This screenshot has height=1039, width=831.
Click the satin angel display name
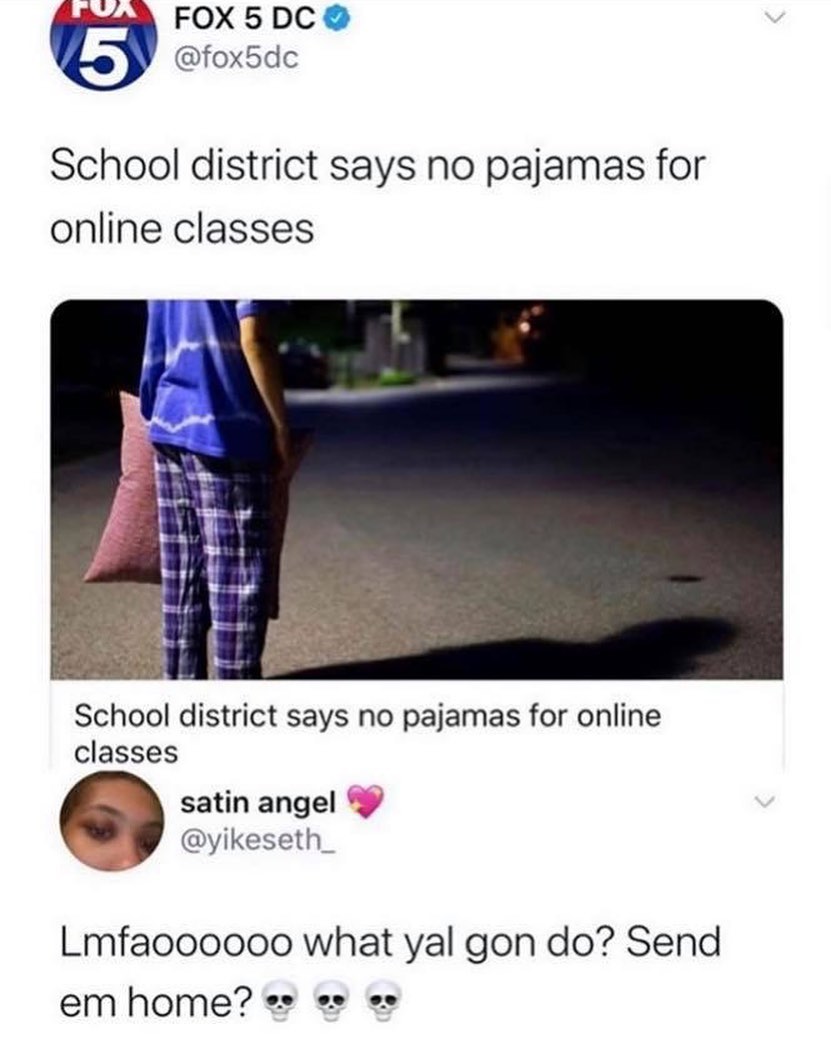click(x=258, y=802)
